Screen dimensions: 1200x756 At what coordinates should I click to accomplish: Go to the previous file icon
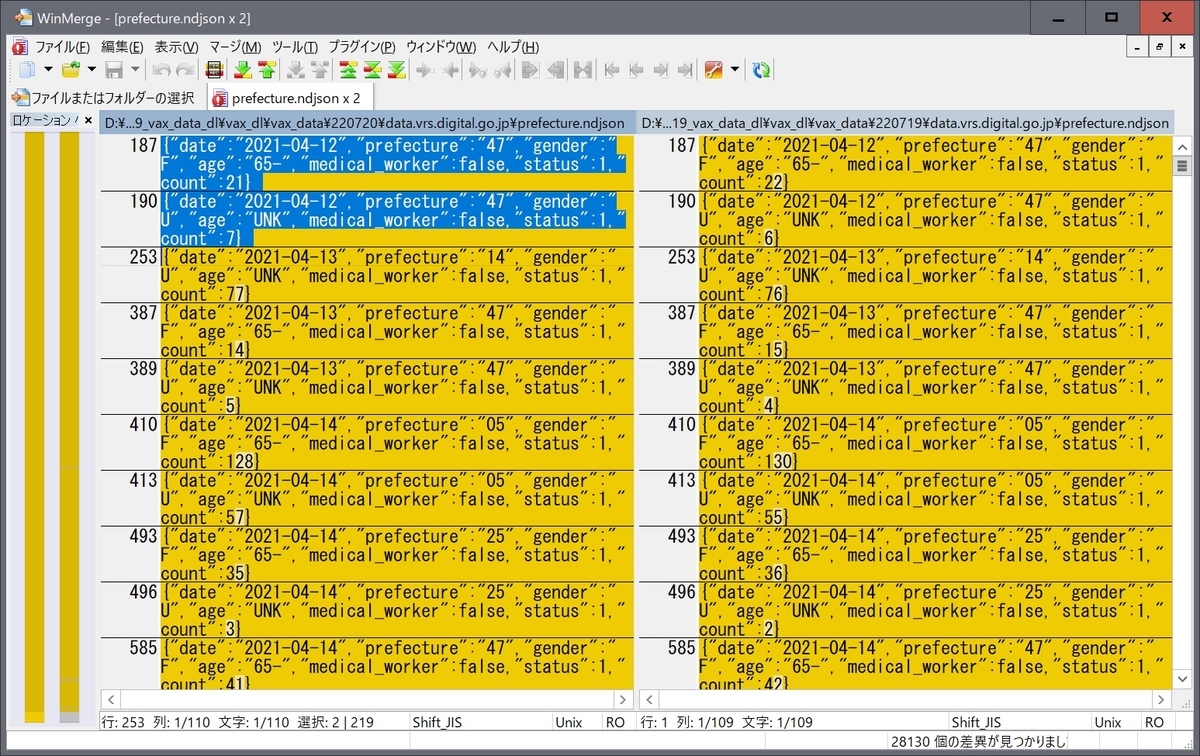point(636,70)
